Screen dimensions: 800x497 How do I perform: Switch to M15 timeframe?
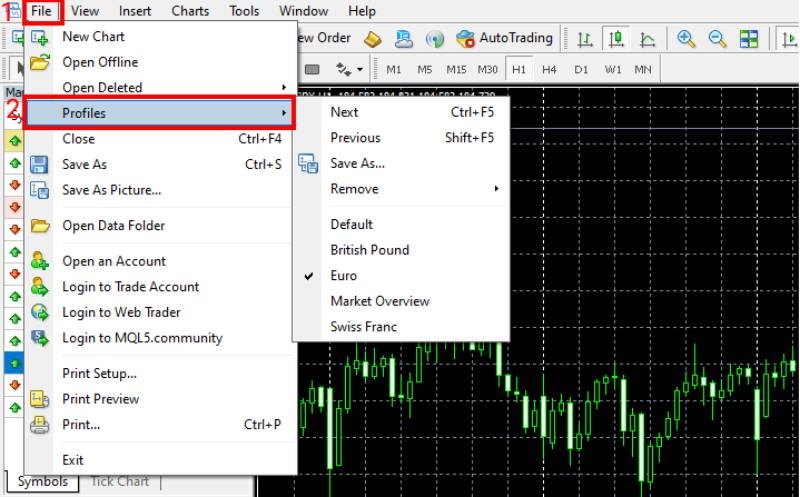tap(456, 69)
